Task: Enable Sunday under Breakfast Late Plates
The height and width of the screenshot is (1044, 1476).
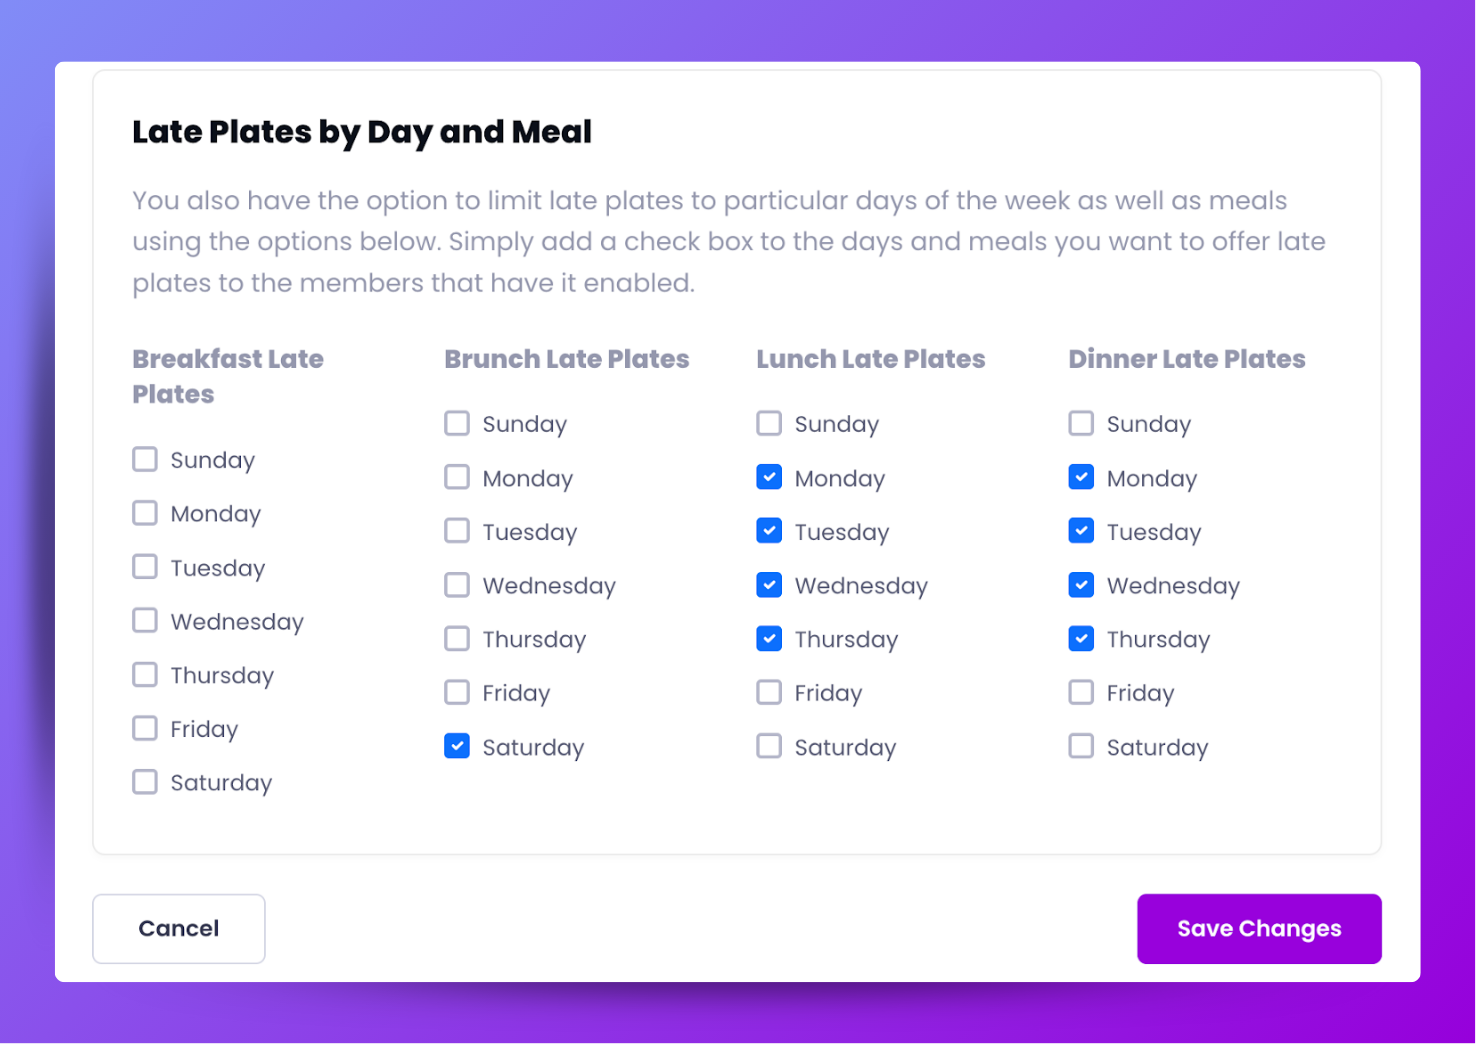Action: click(x=145, y=459)
